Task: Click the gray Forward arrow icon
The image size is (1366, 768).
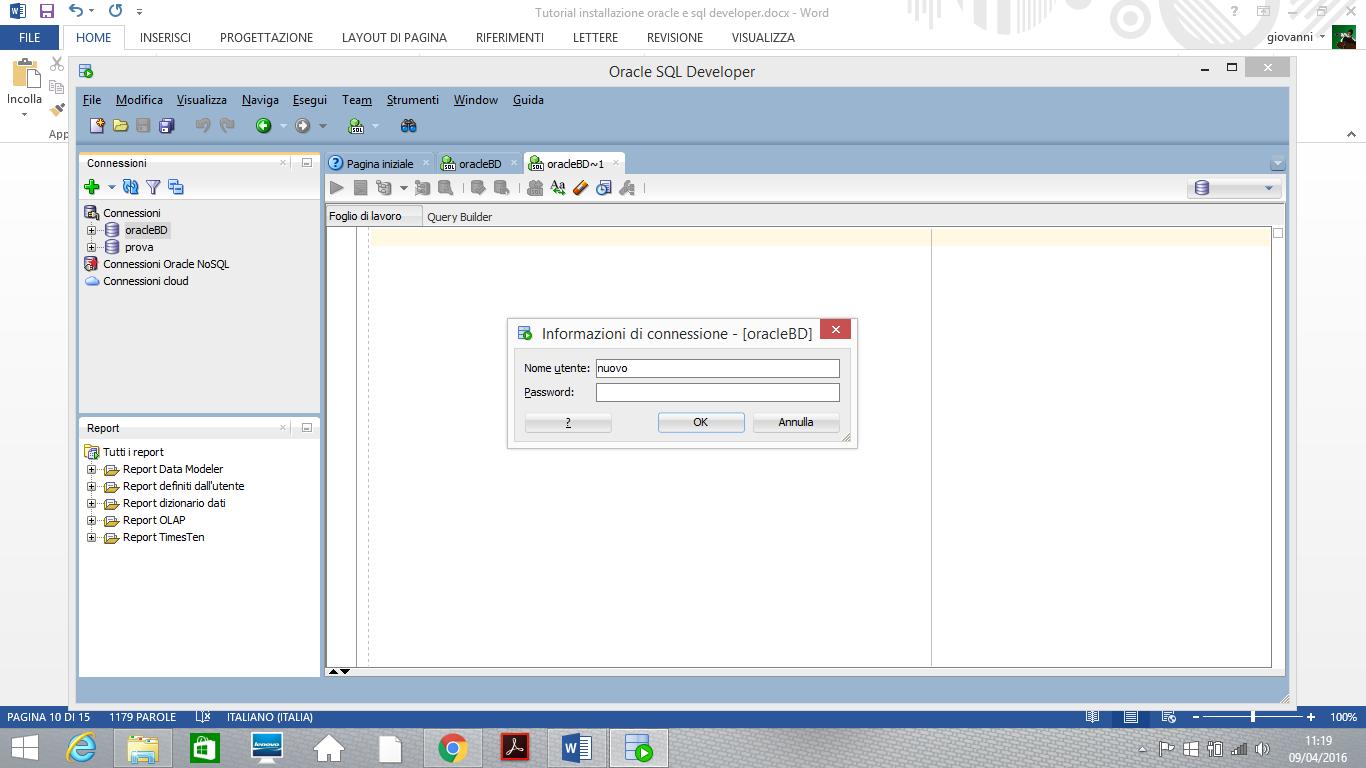Action: pyautogui.click(x=302, y=126)
